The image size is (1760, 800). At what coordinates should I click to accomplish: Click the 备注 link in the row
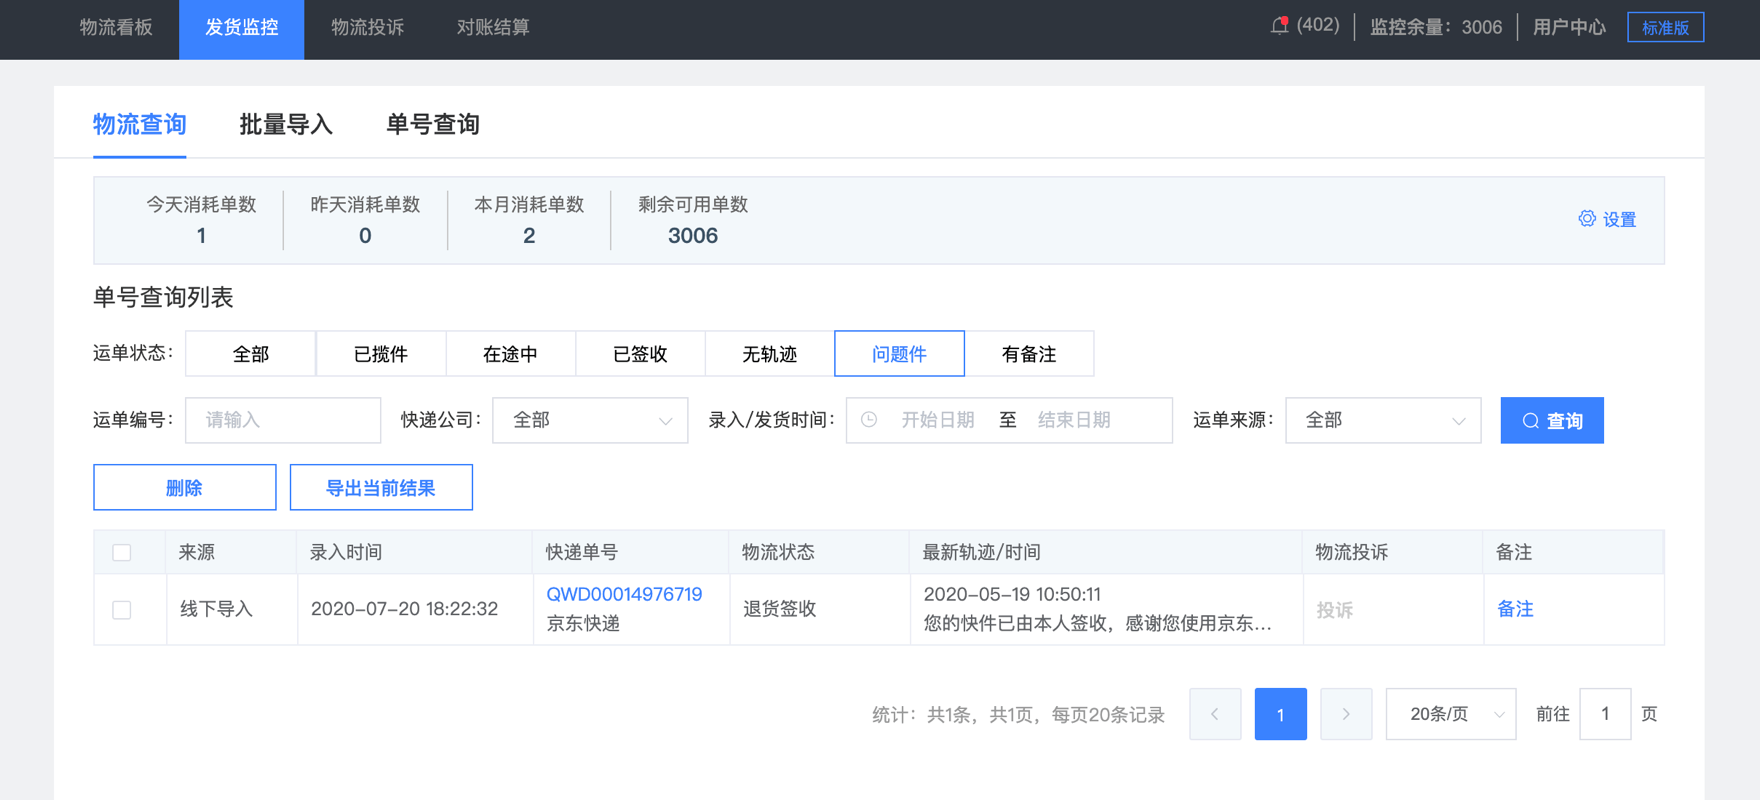coord(1515,609)
